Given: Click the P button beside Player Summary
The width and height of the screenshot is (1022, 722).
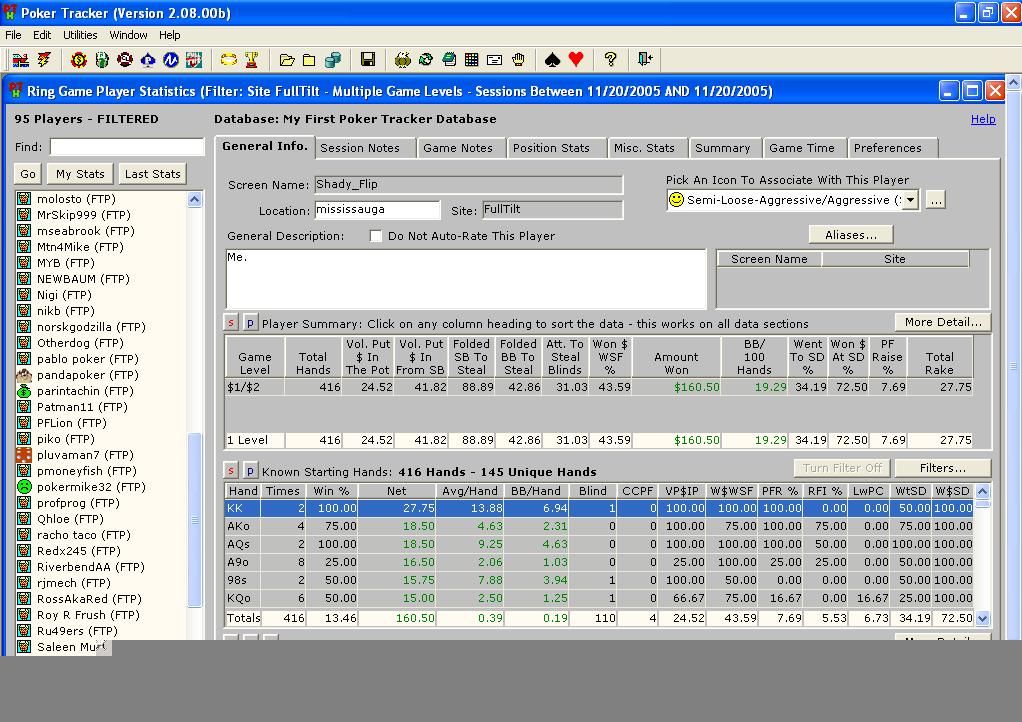Looking at the screenshot, I should coord(250,323).
